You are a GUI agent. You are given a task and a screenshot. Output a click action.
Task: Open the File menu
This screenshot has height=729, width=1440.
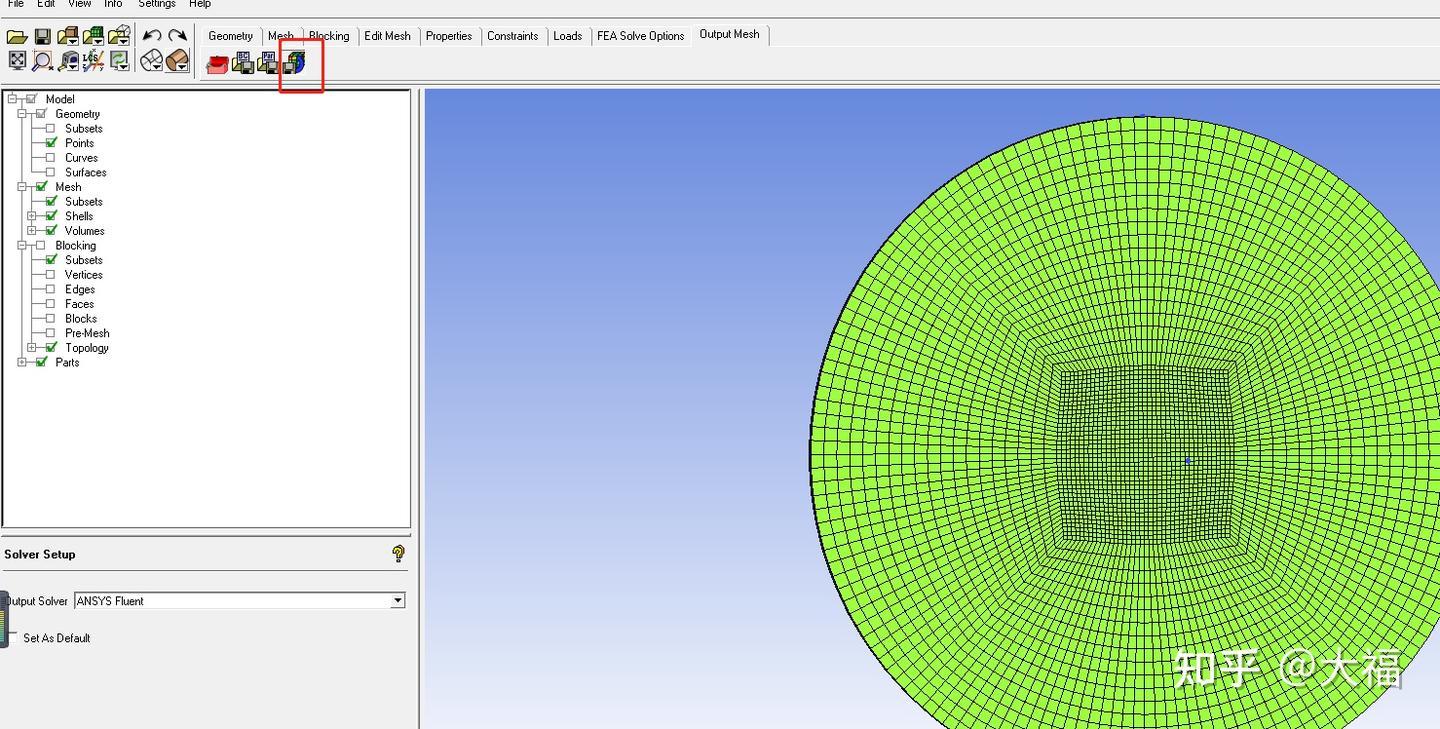point(16,4)
